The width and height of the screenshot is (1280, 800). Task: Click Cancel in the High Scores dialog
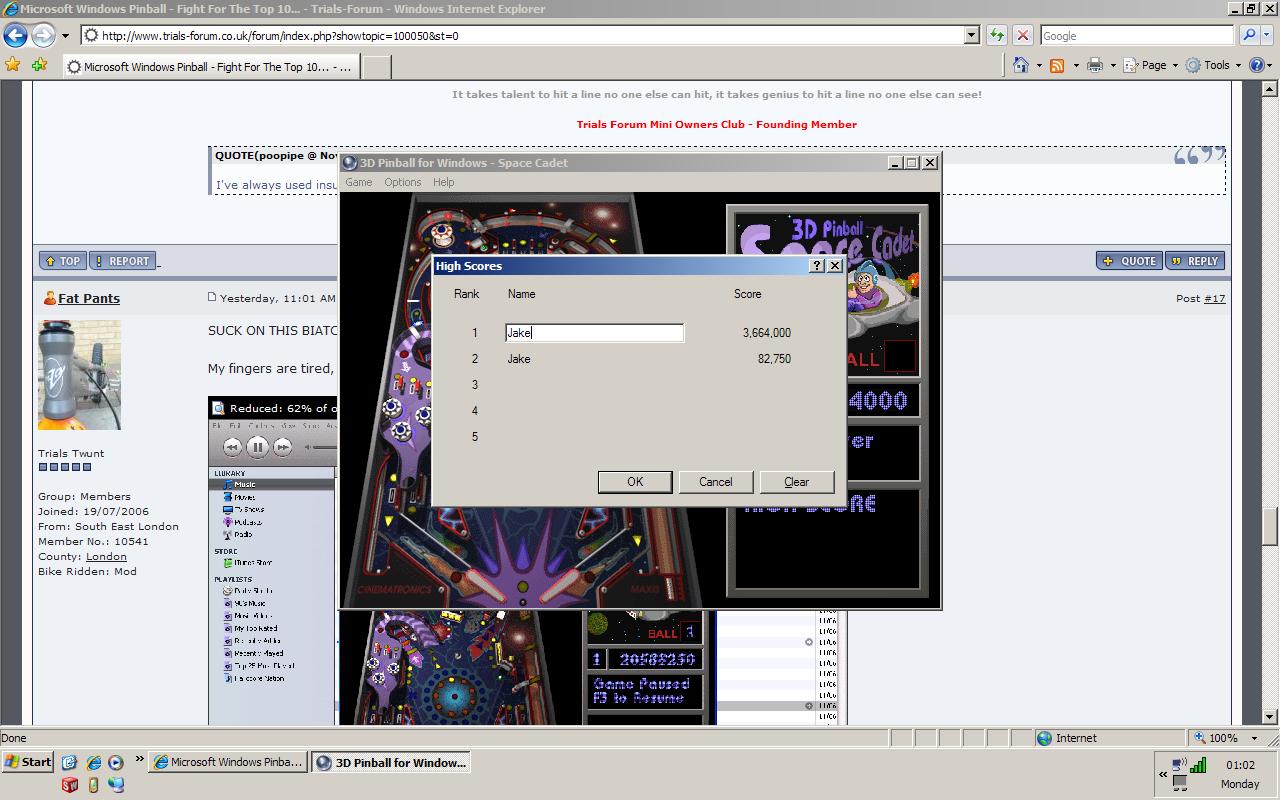click(716, 482)
